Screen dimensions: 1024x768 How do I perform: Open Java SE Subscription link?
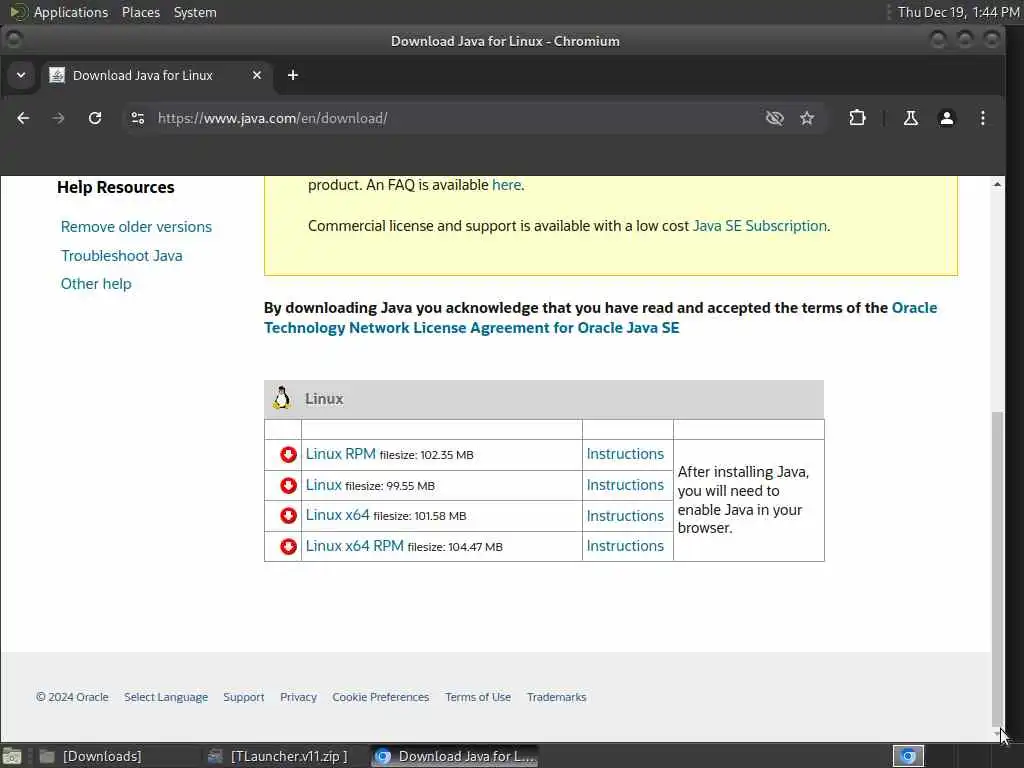coord(760,226)
